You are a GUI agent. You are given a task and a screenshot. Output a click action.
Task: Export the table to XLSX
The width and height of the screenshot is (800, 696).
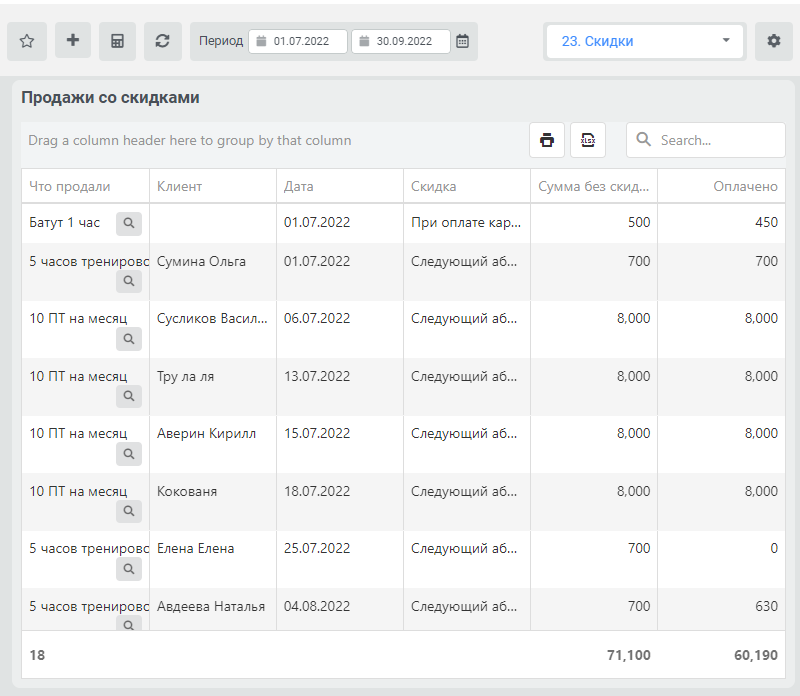click(588, 140)
